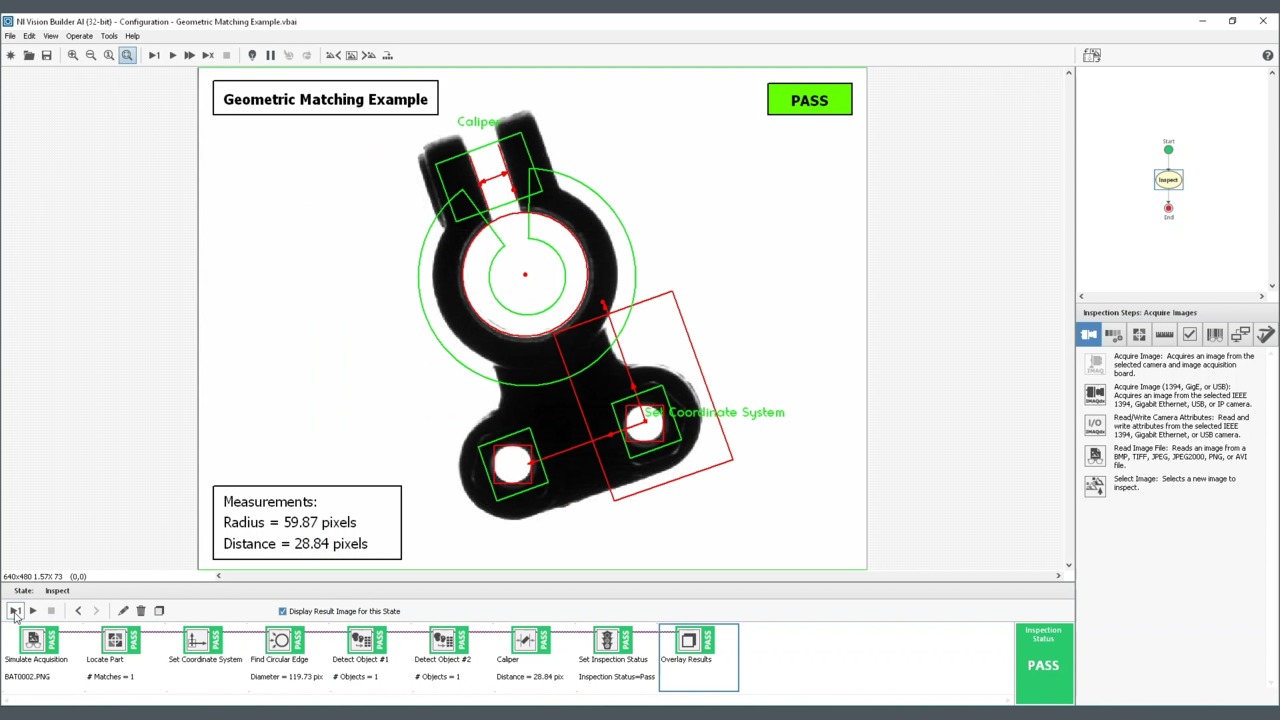Click the run-until-failure icon in the top toolbar

[x=208, y=55]
